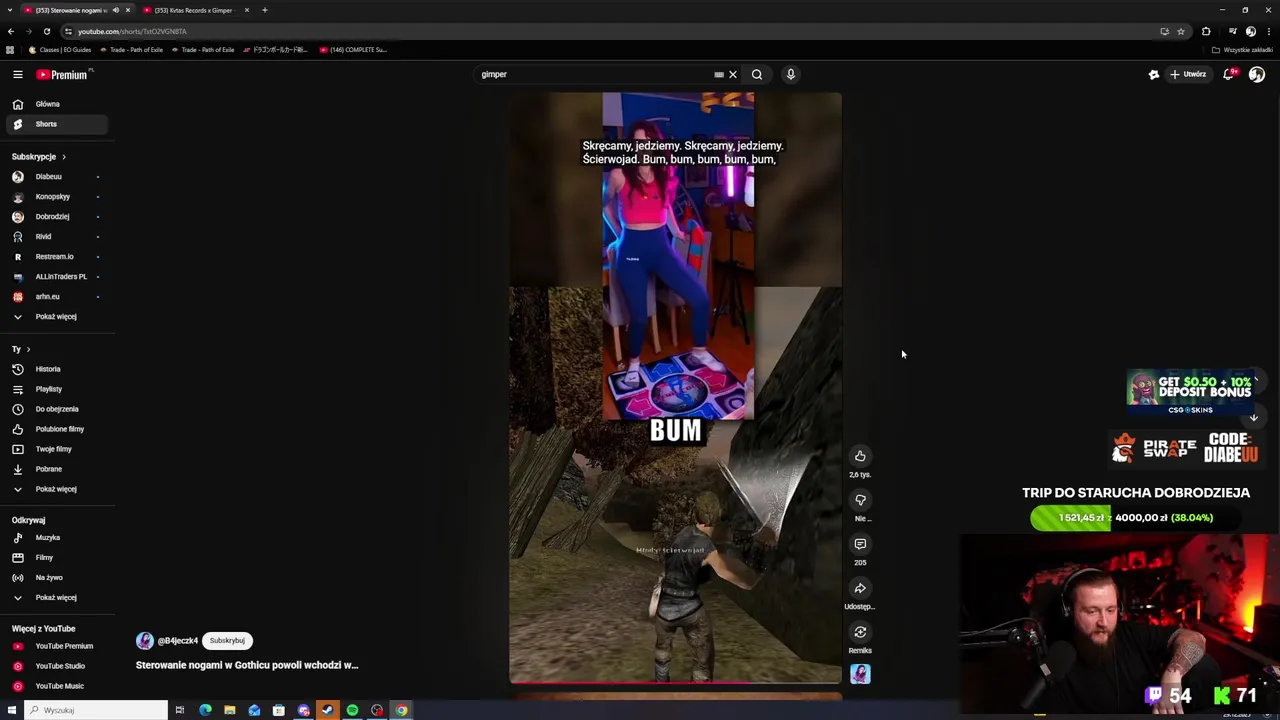Bookmark this page with the star
This screenshot has width=1280, height=720.
click(x=1180, y=31)
